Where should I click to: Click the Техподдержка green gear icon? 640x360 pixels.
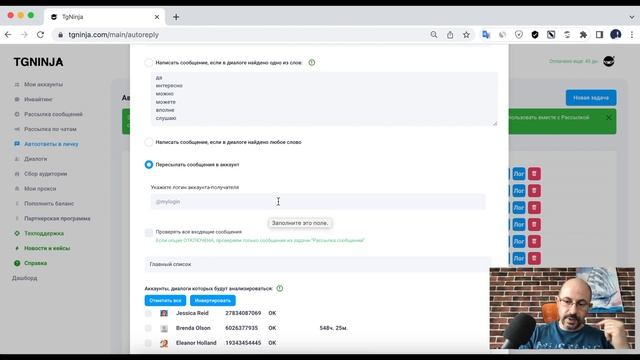coord(17,233)
